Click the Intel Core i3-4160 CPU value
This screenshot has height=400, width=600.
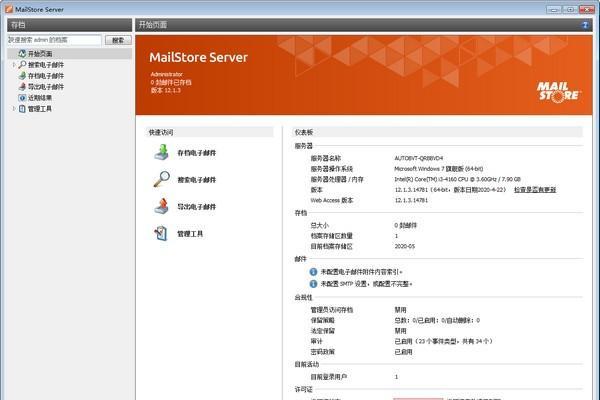click(x=457, y=179)
